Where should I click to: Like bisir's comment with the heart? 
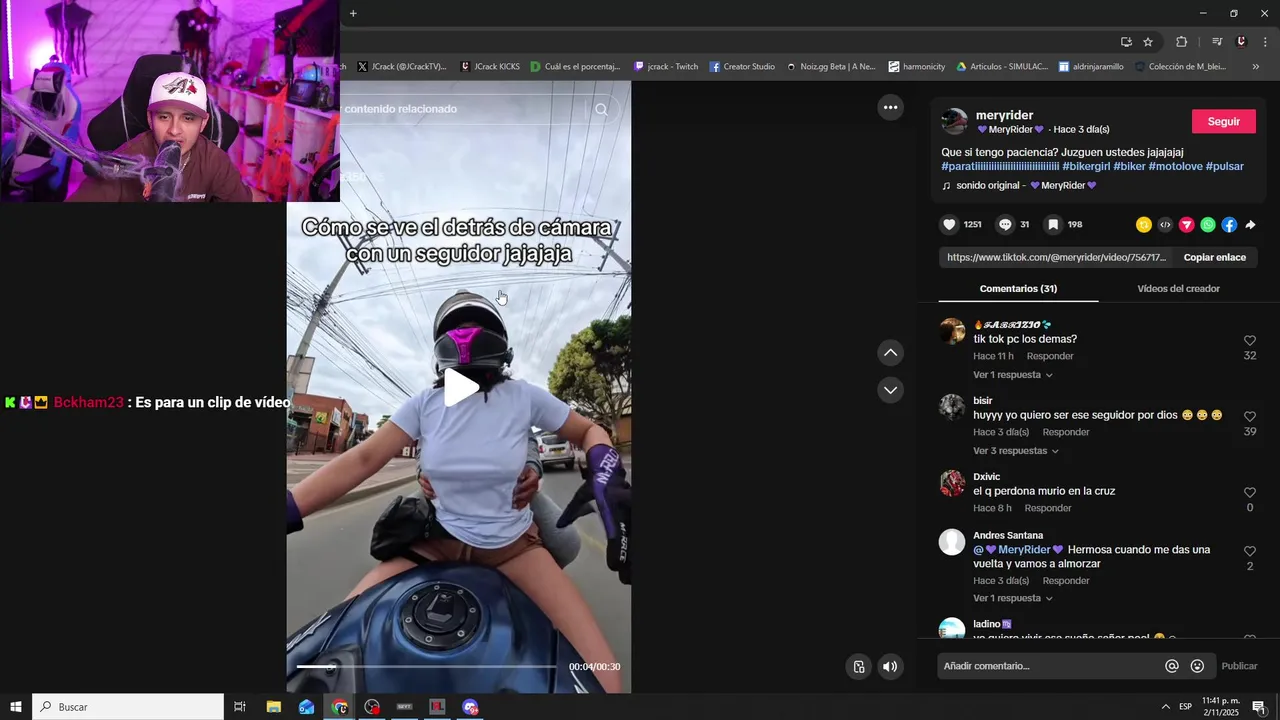click(x=1250, y=416)
